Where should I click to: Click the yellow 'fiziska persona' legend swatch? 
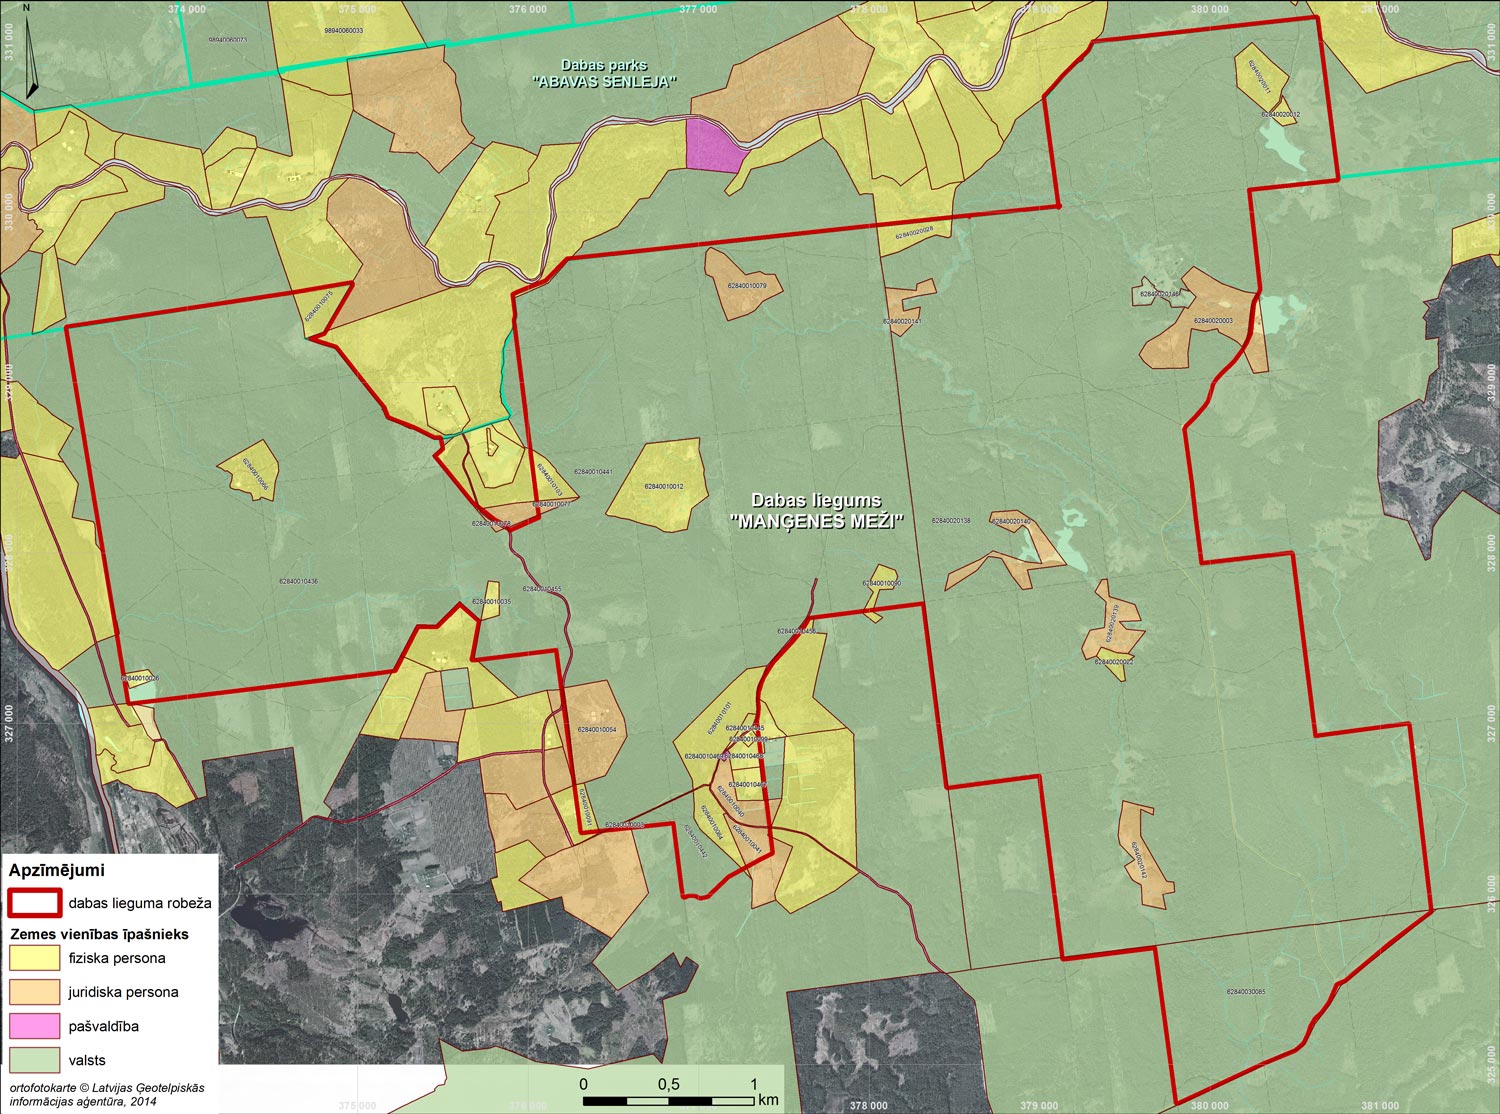(34, 958)
